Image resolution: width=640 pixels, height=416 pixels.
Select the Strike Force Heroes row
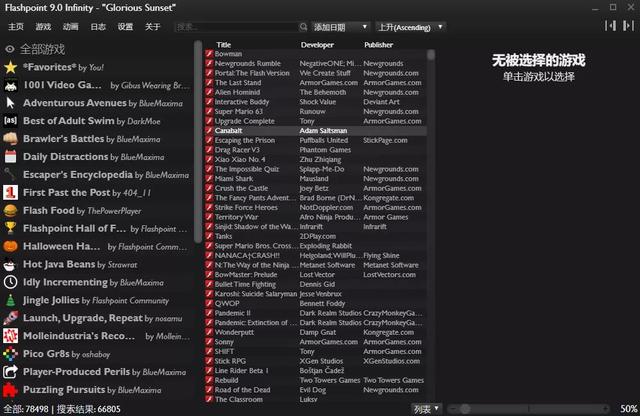[316, 207]
